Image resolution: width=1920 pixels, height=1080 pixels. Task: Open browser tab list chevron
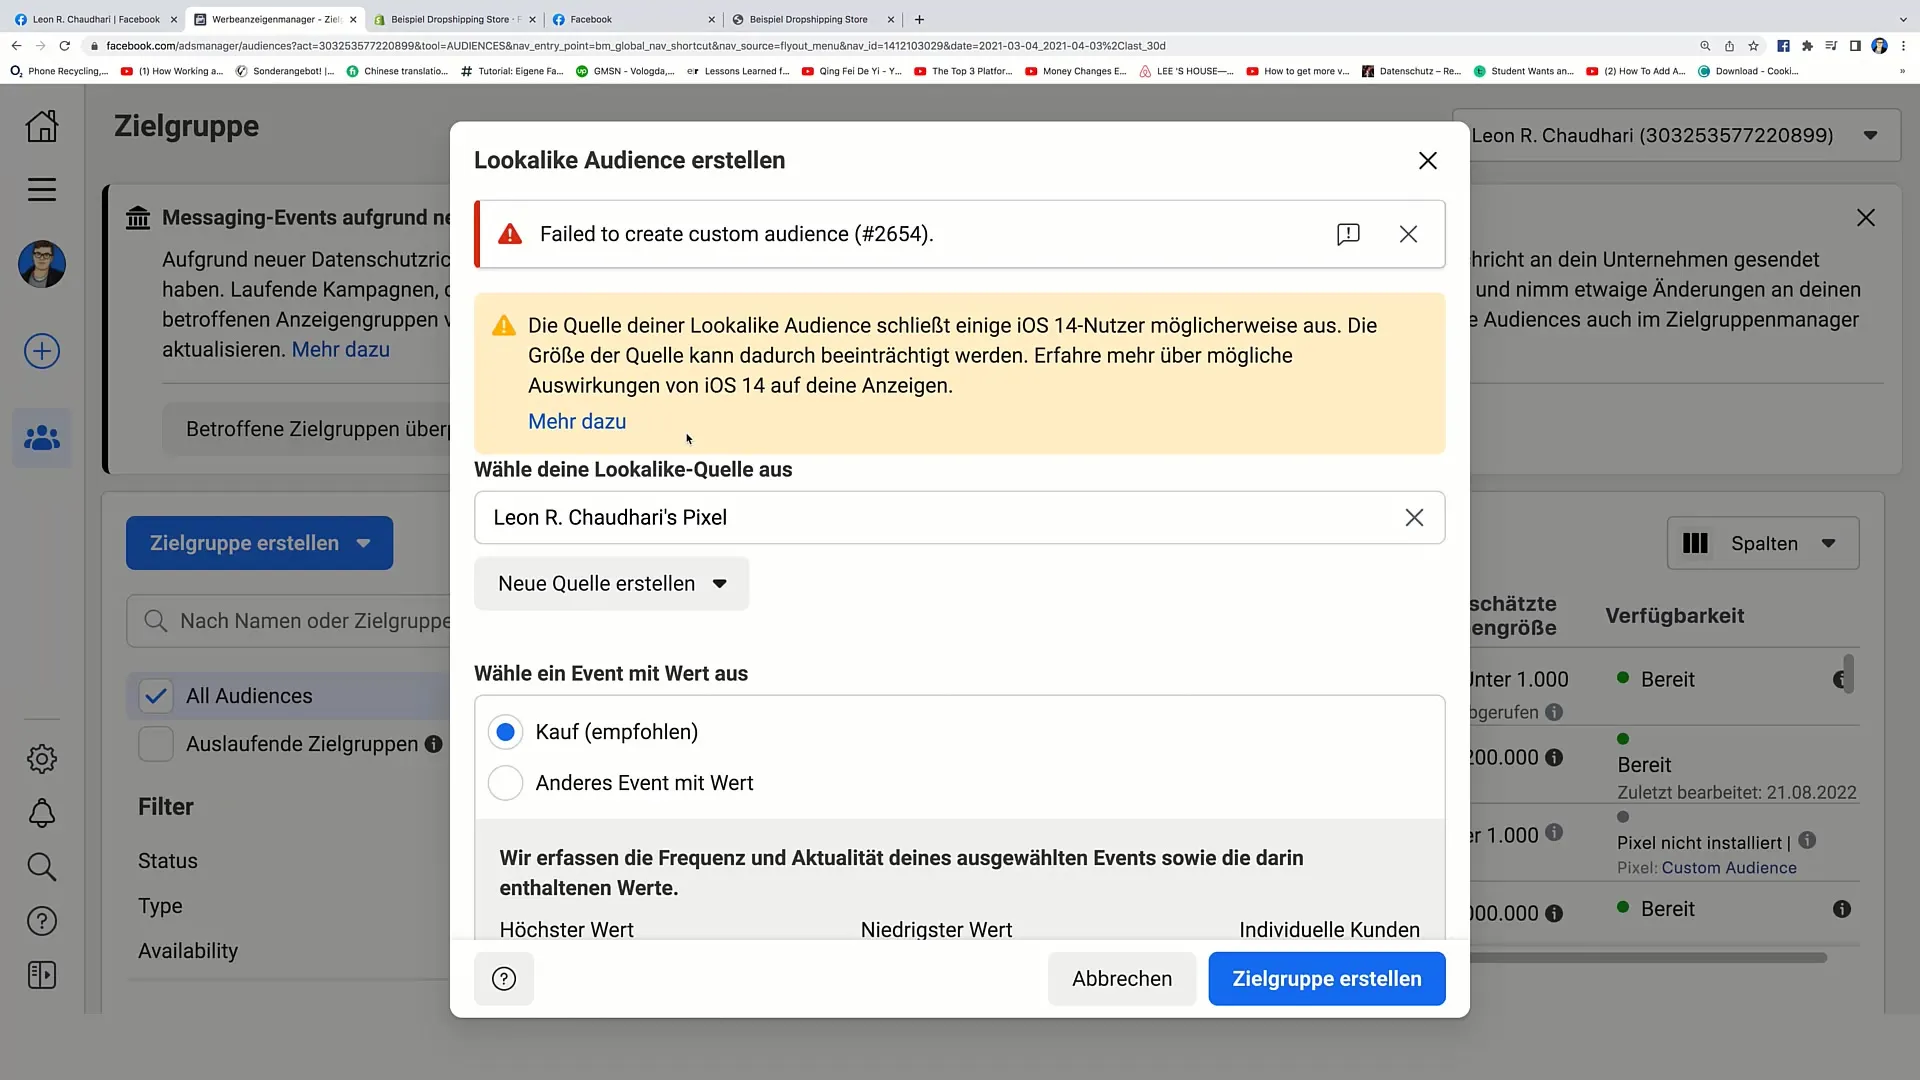click(1902, 19)
